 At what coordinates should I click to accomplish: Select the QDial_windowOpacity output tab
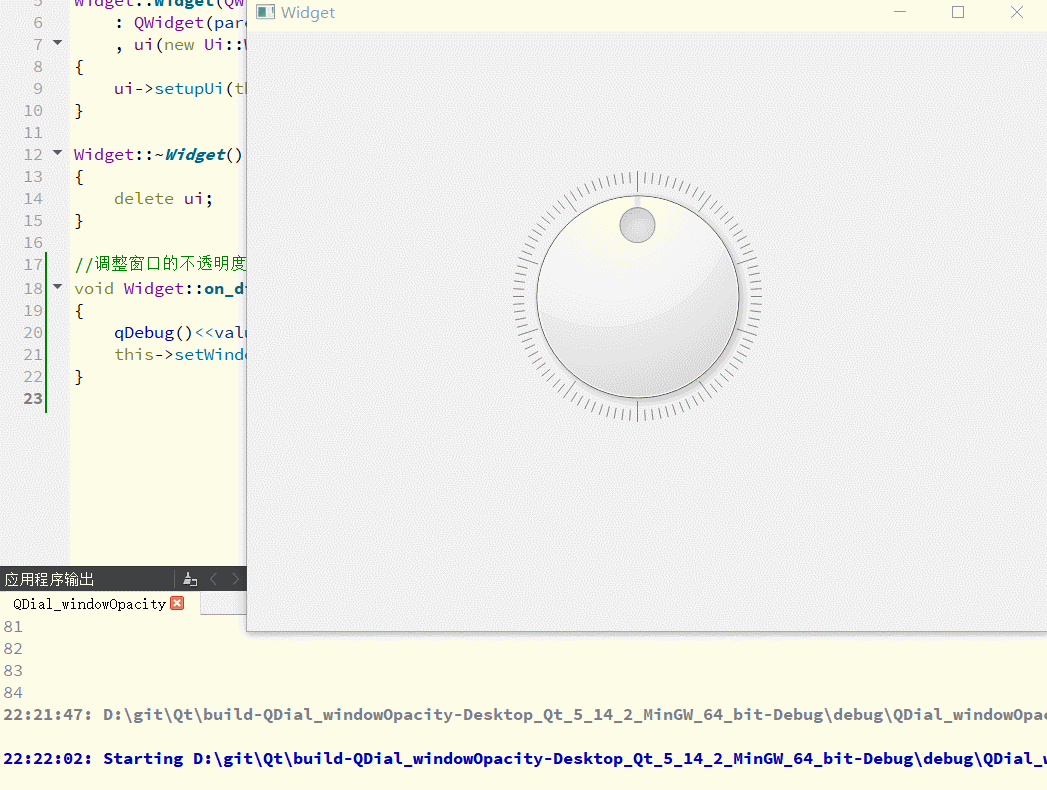89,604
